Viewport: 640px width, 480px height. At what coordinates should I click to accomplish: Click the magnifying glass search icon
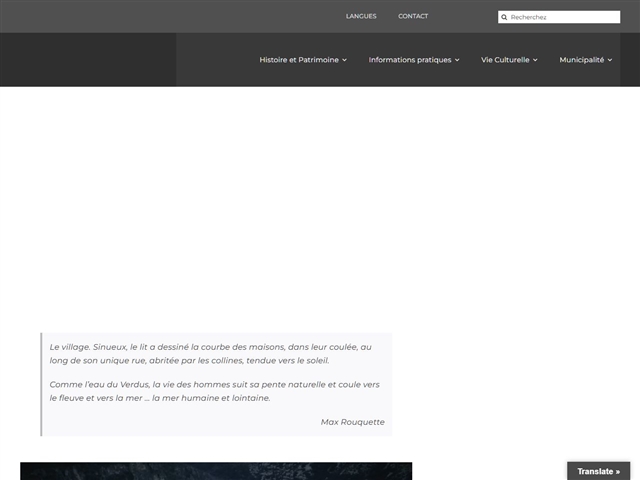click(x=505, y=17)
